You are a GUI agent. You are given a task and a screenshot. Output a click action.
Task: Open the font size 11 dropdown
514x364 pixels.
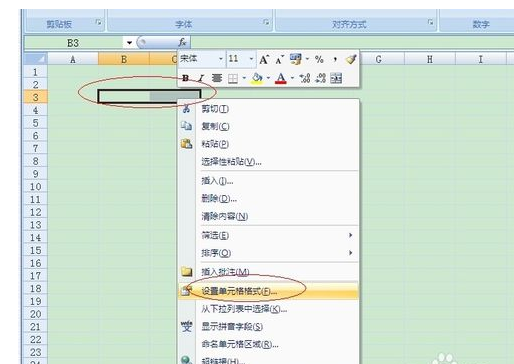tap(251, 59)
